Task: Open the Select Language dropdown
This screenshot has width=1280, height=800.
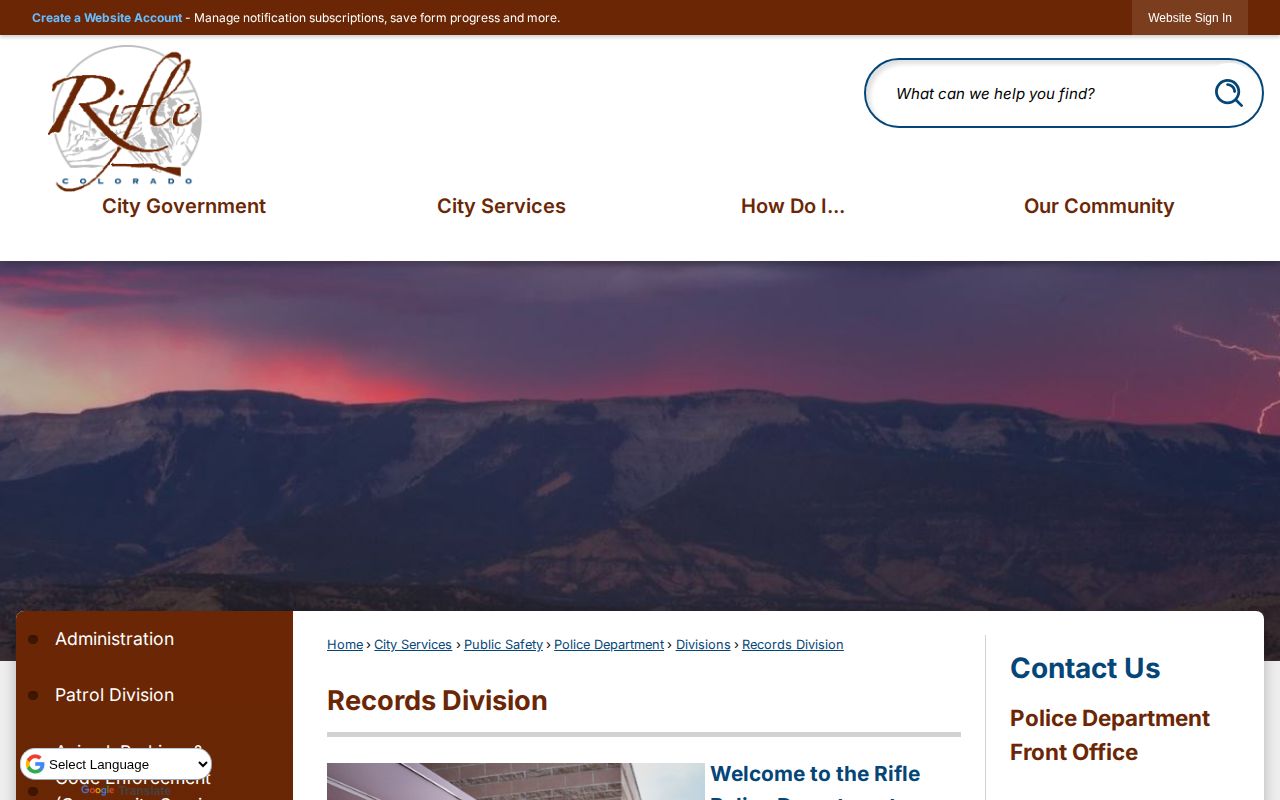Action: 116,765
